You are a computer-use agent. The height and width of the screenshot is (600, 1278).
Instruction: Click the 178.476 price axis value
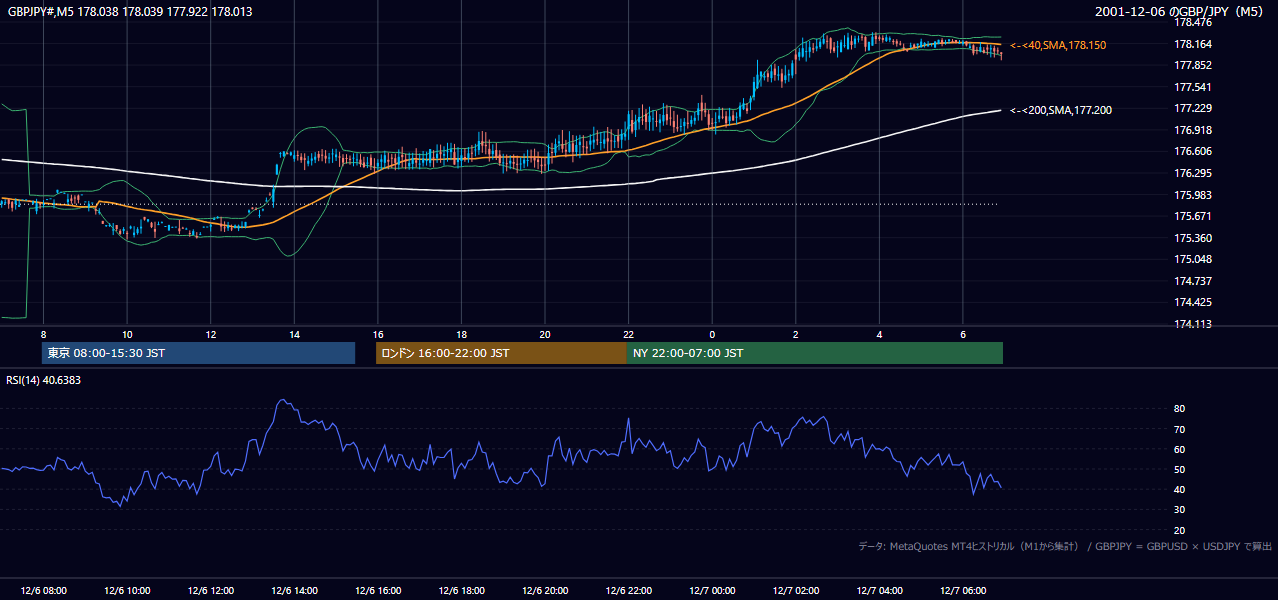[x=1194, y=22]
